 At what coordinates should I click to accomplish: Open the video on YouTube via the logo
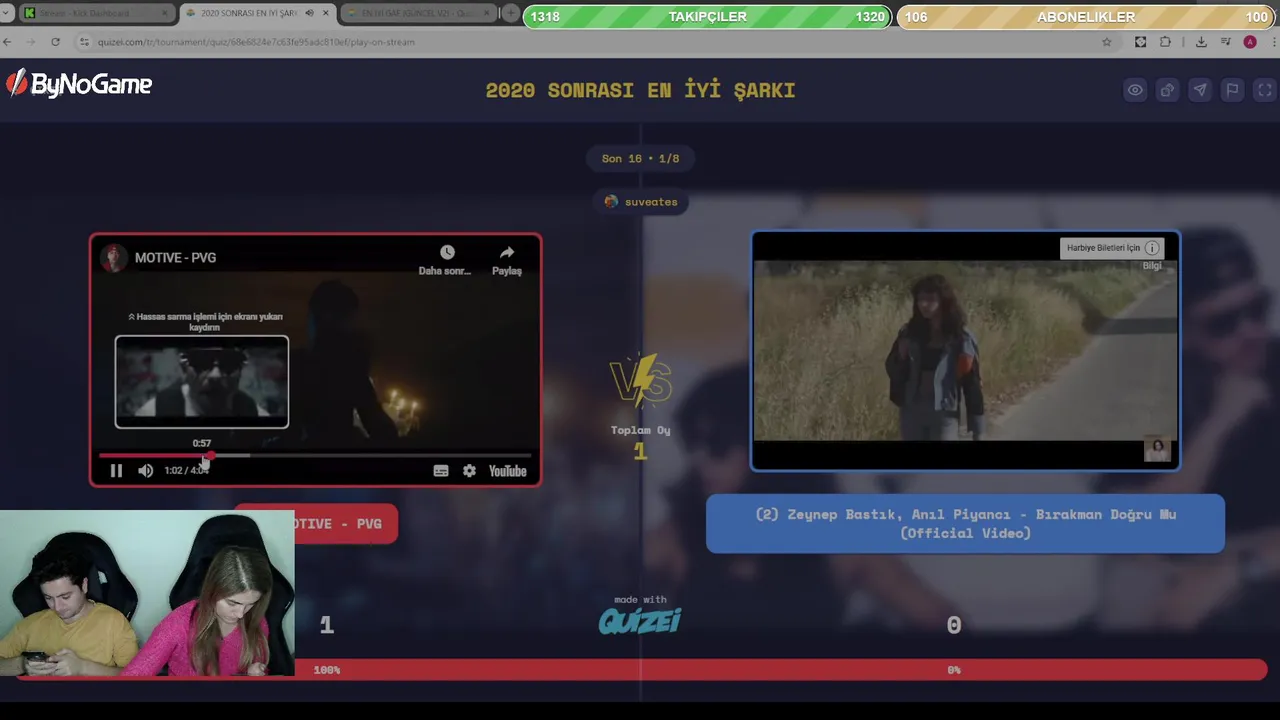point(508,471)
